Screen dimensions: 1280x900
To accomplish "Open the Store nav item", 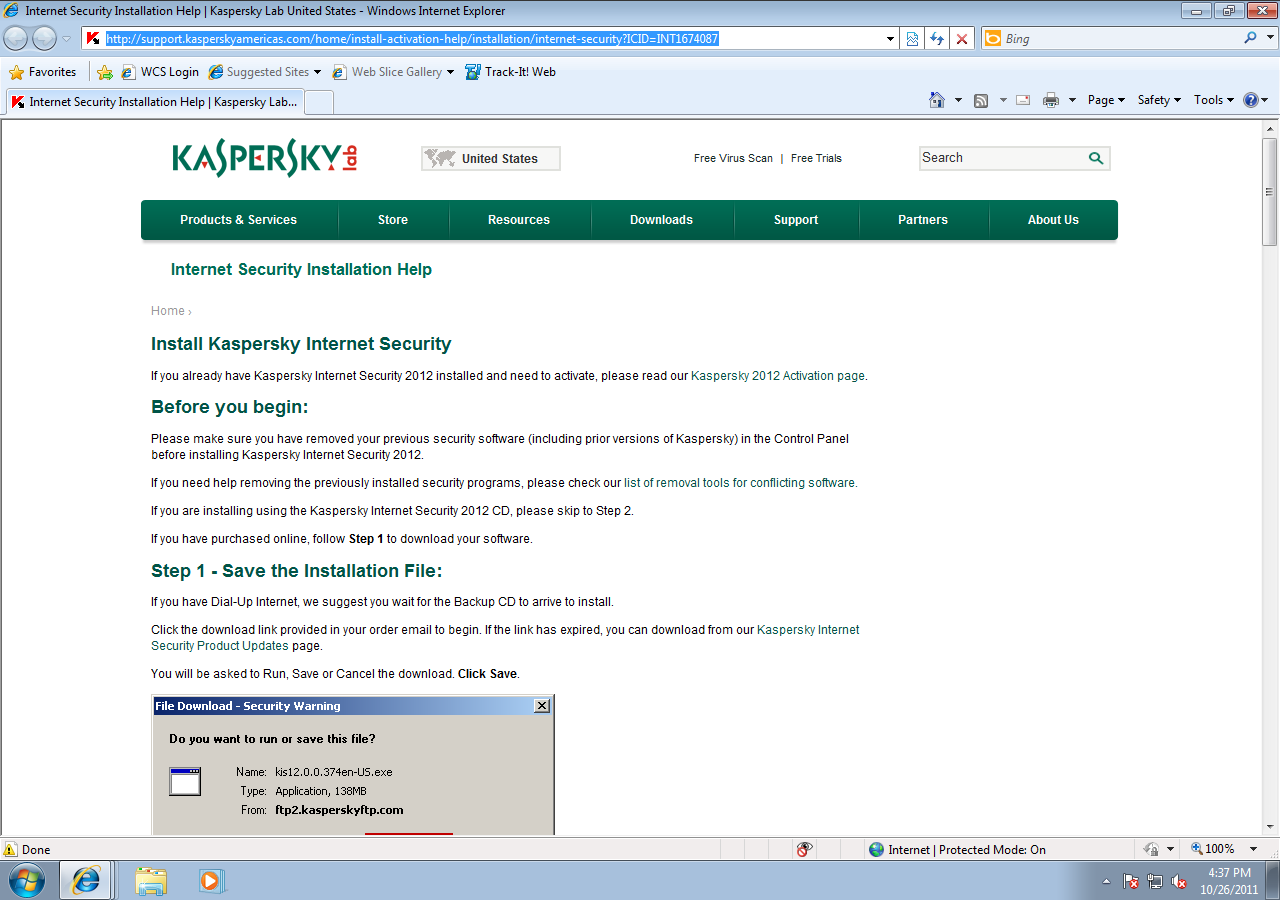I will tap(393, 220).
